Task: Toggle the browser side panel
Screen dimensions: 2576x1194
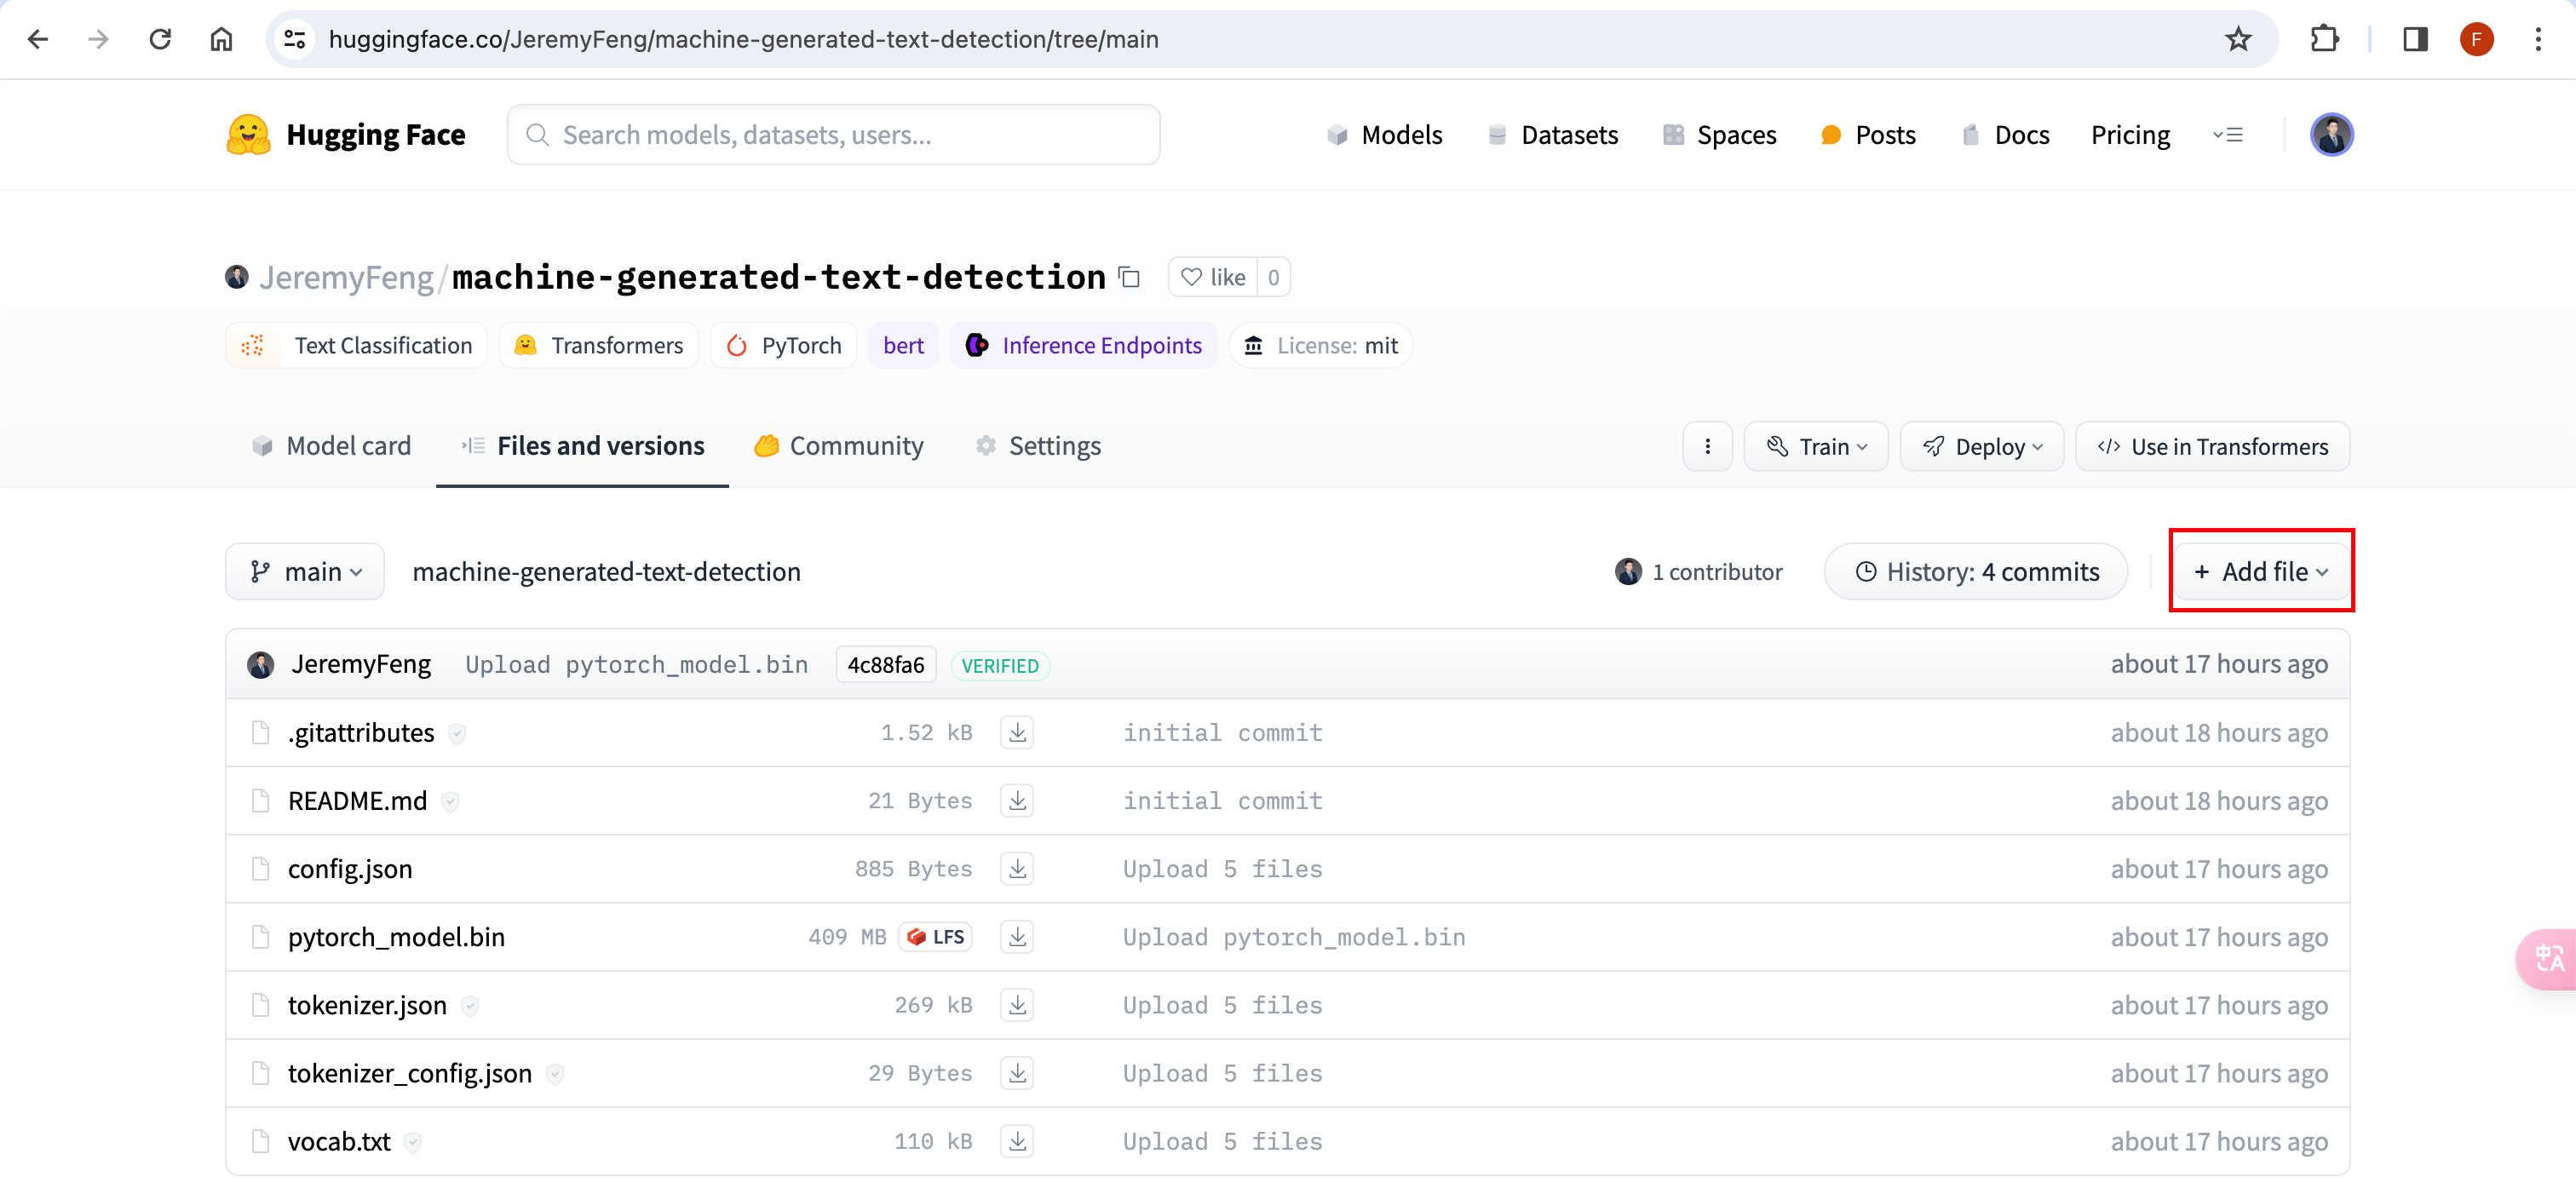Action: coord(2415,39)
